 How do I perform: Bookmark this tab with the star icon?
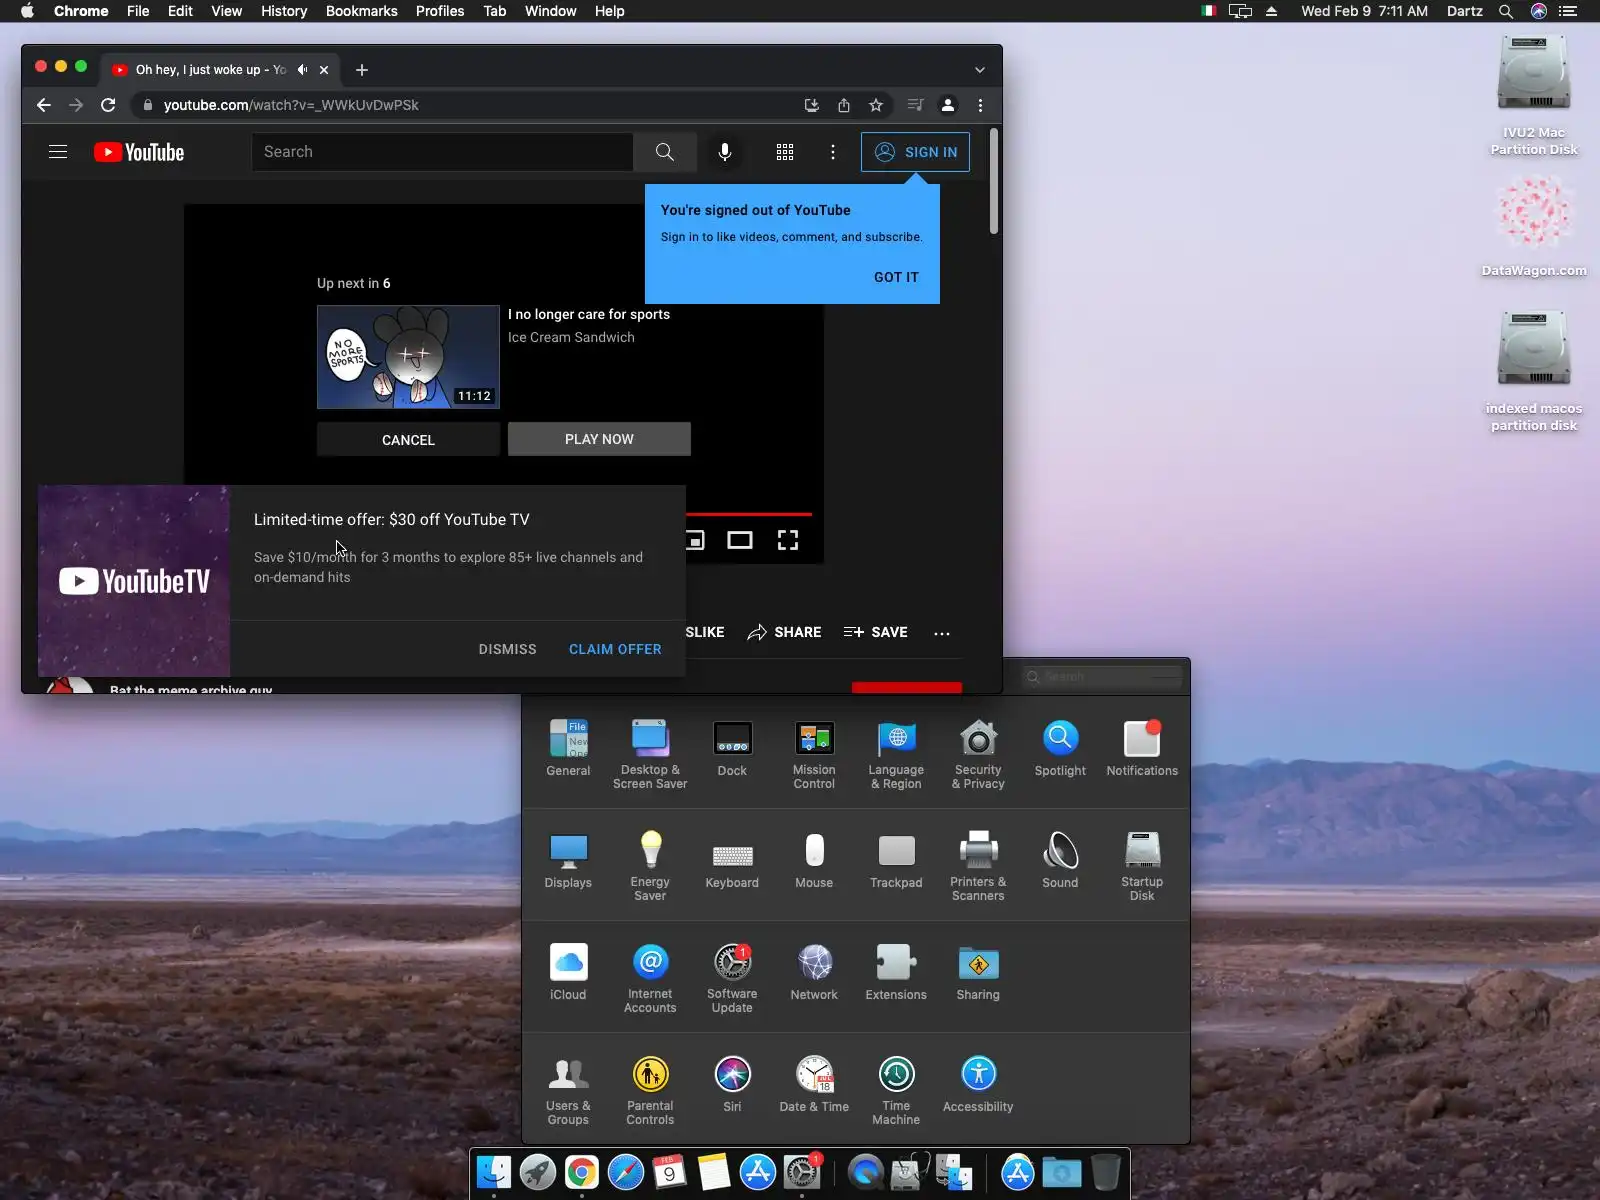(876, 105)
